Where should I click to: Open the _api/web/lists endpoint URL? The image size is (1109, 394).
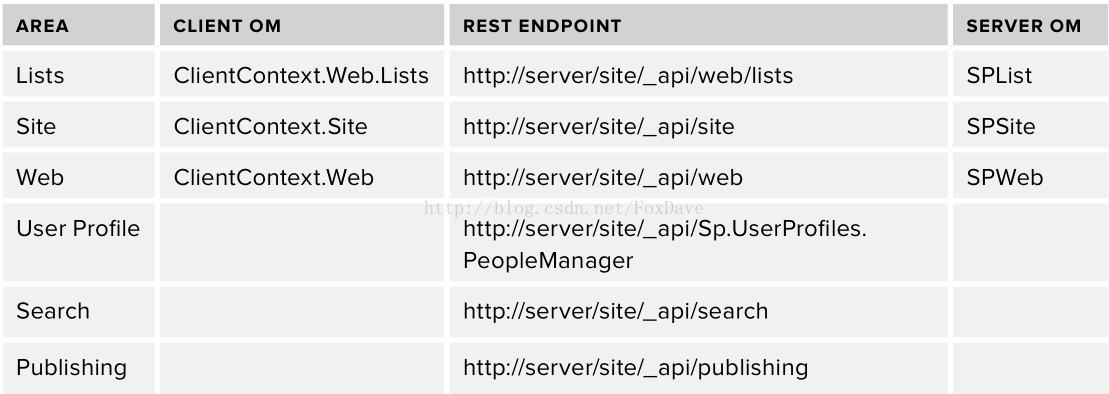[628, 76]
